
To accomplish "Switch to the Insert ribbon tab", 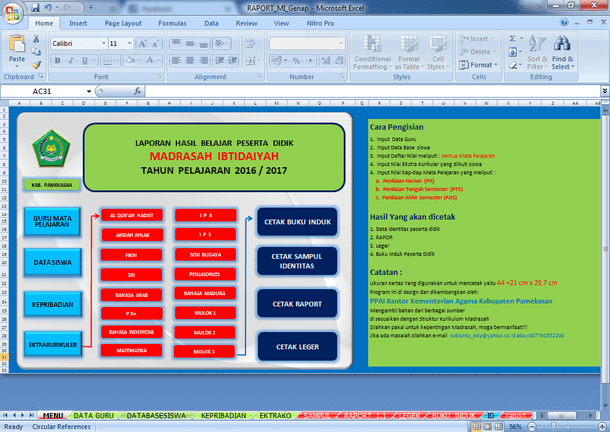I will [x=78, y=23].
